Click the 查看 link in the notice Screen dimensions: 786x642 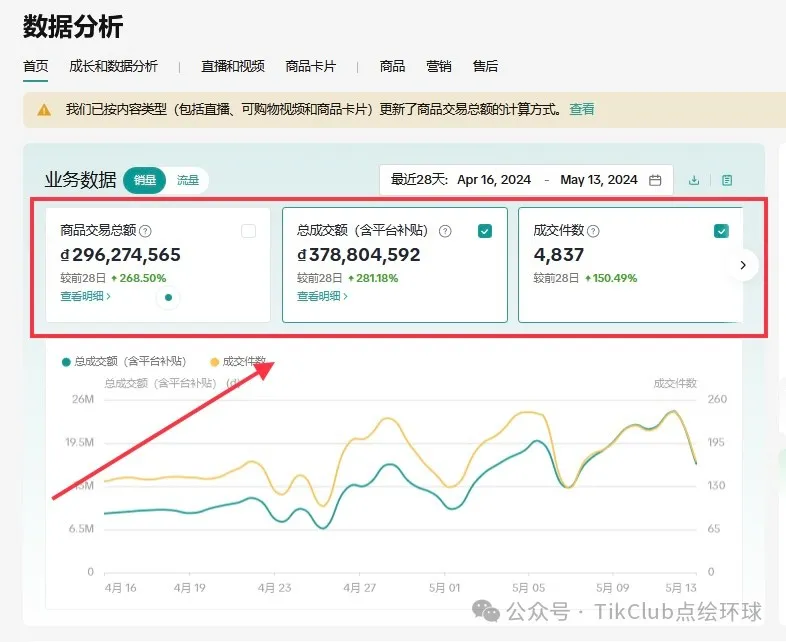tap(582, 110)
